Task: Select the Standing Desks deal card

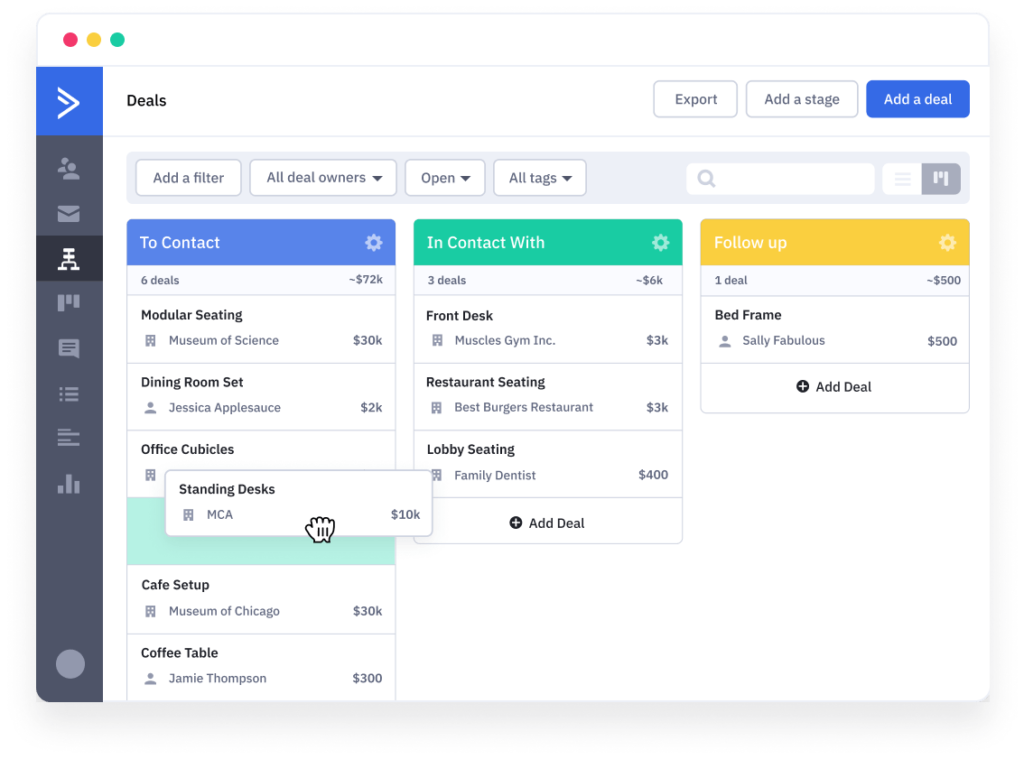Action: [x=298, y=500]
